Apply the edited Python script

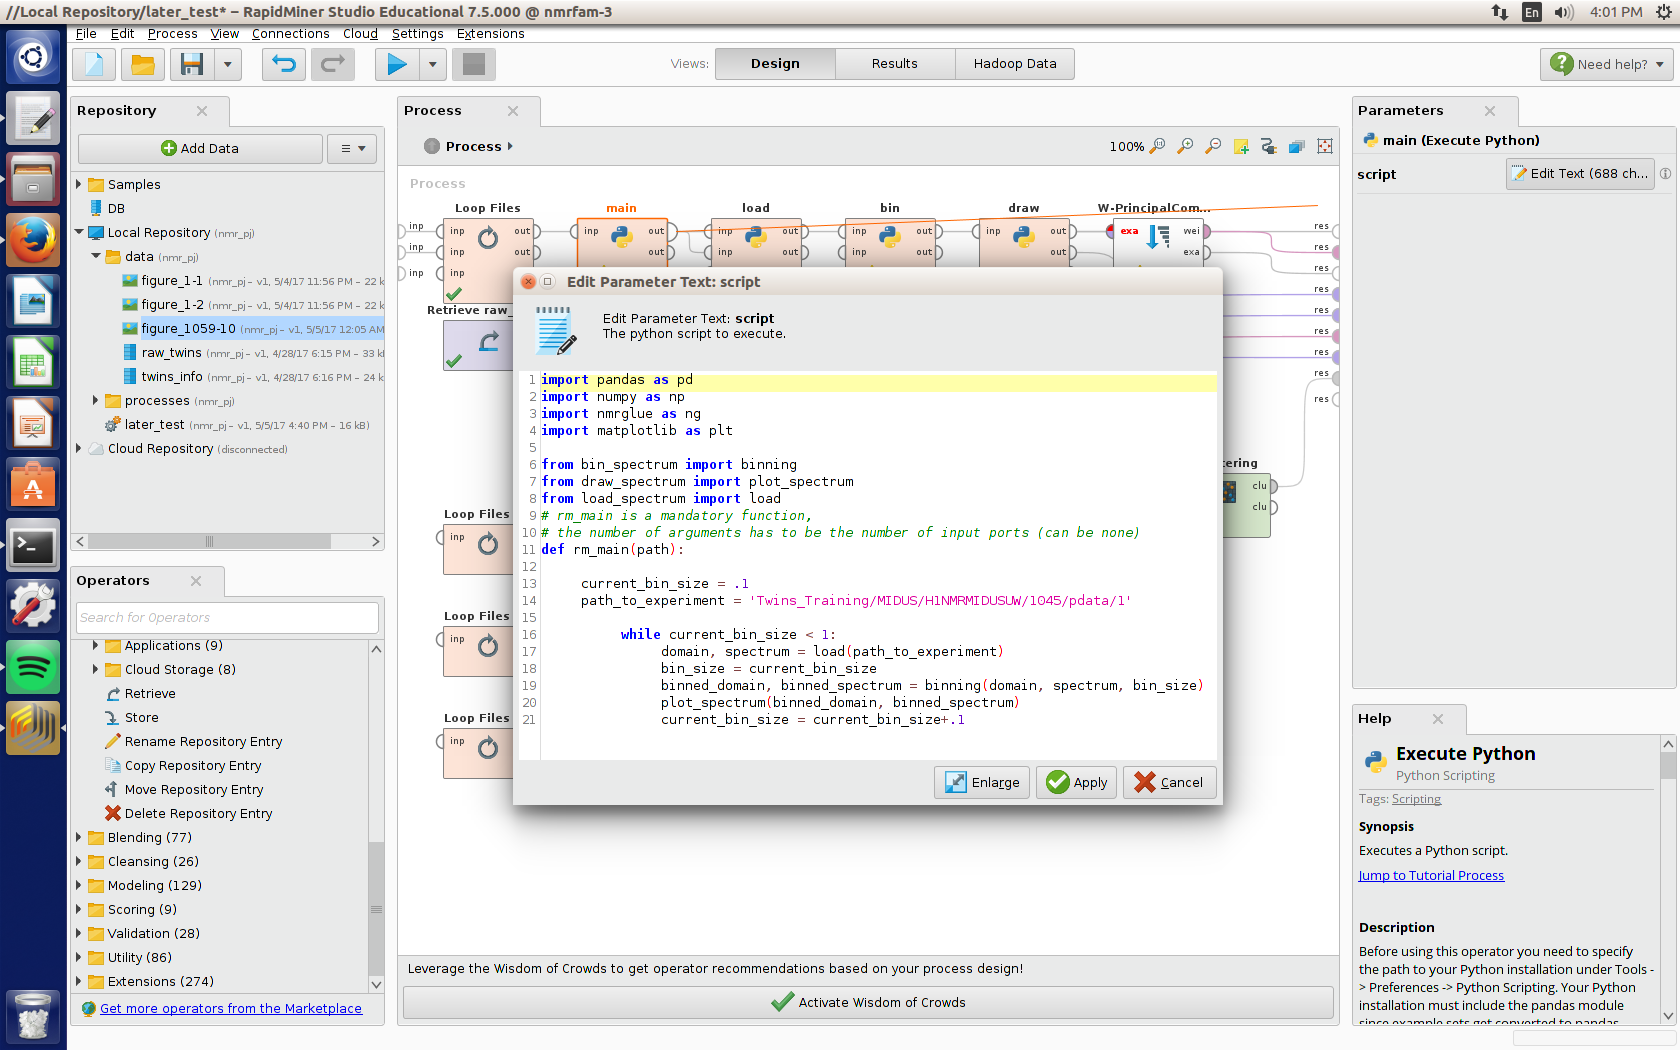1075,782
